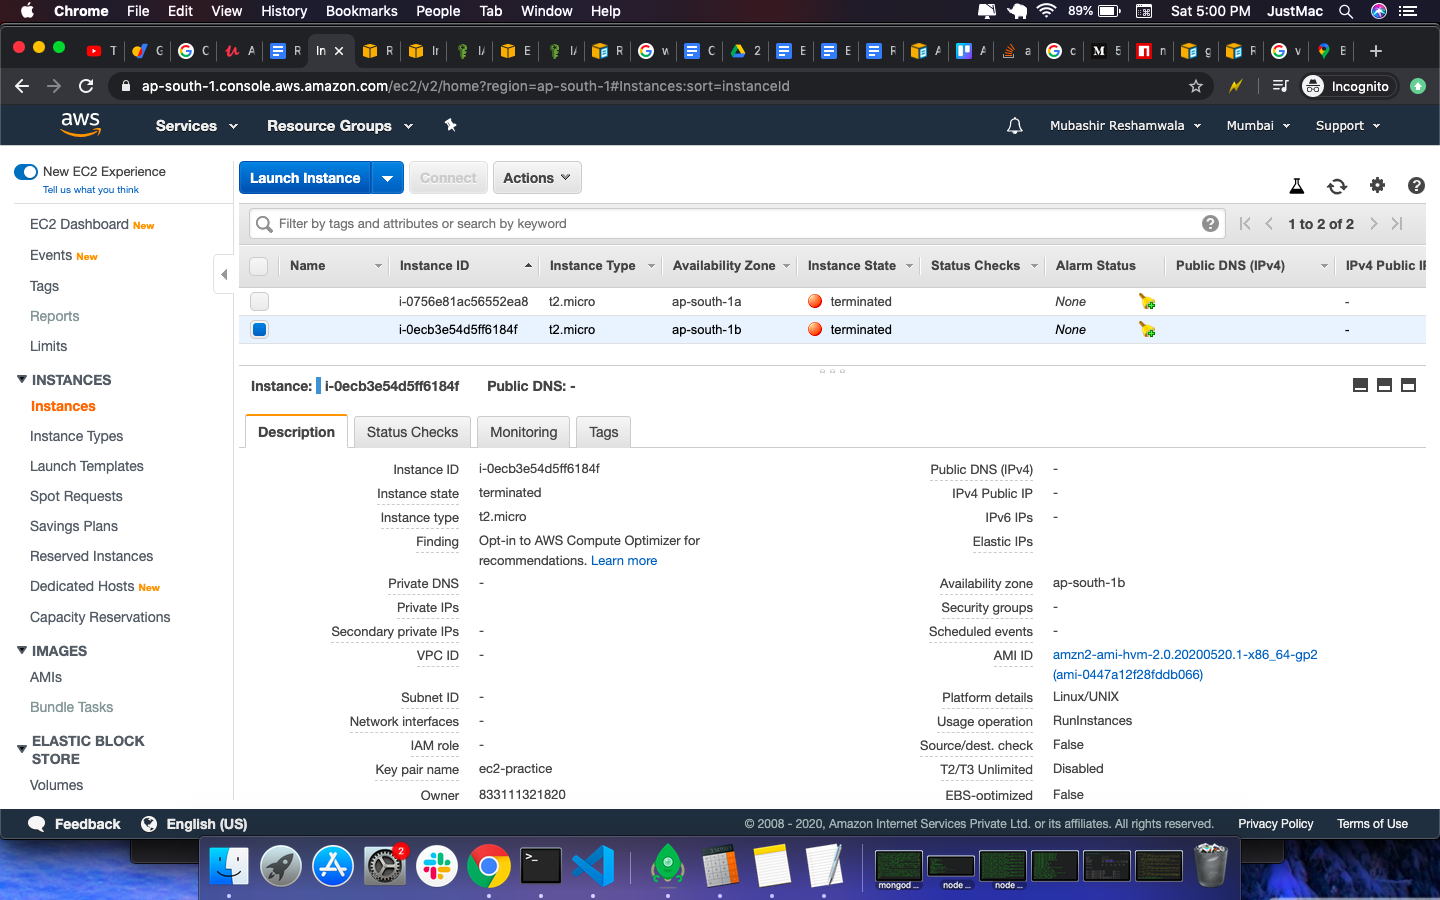Refresh the instances list
The width and height of the screenshot is (1440, 900).
1337,186
